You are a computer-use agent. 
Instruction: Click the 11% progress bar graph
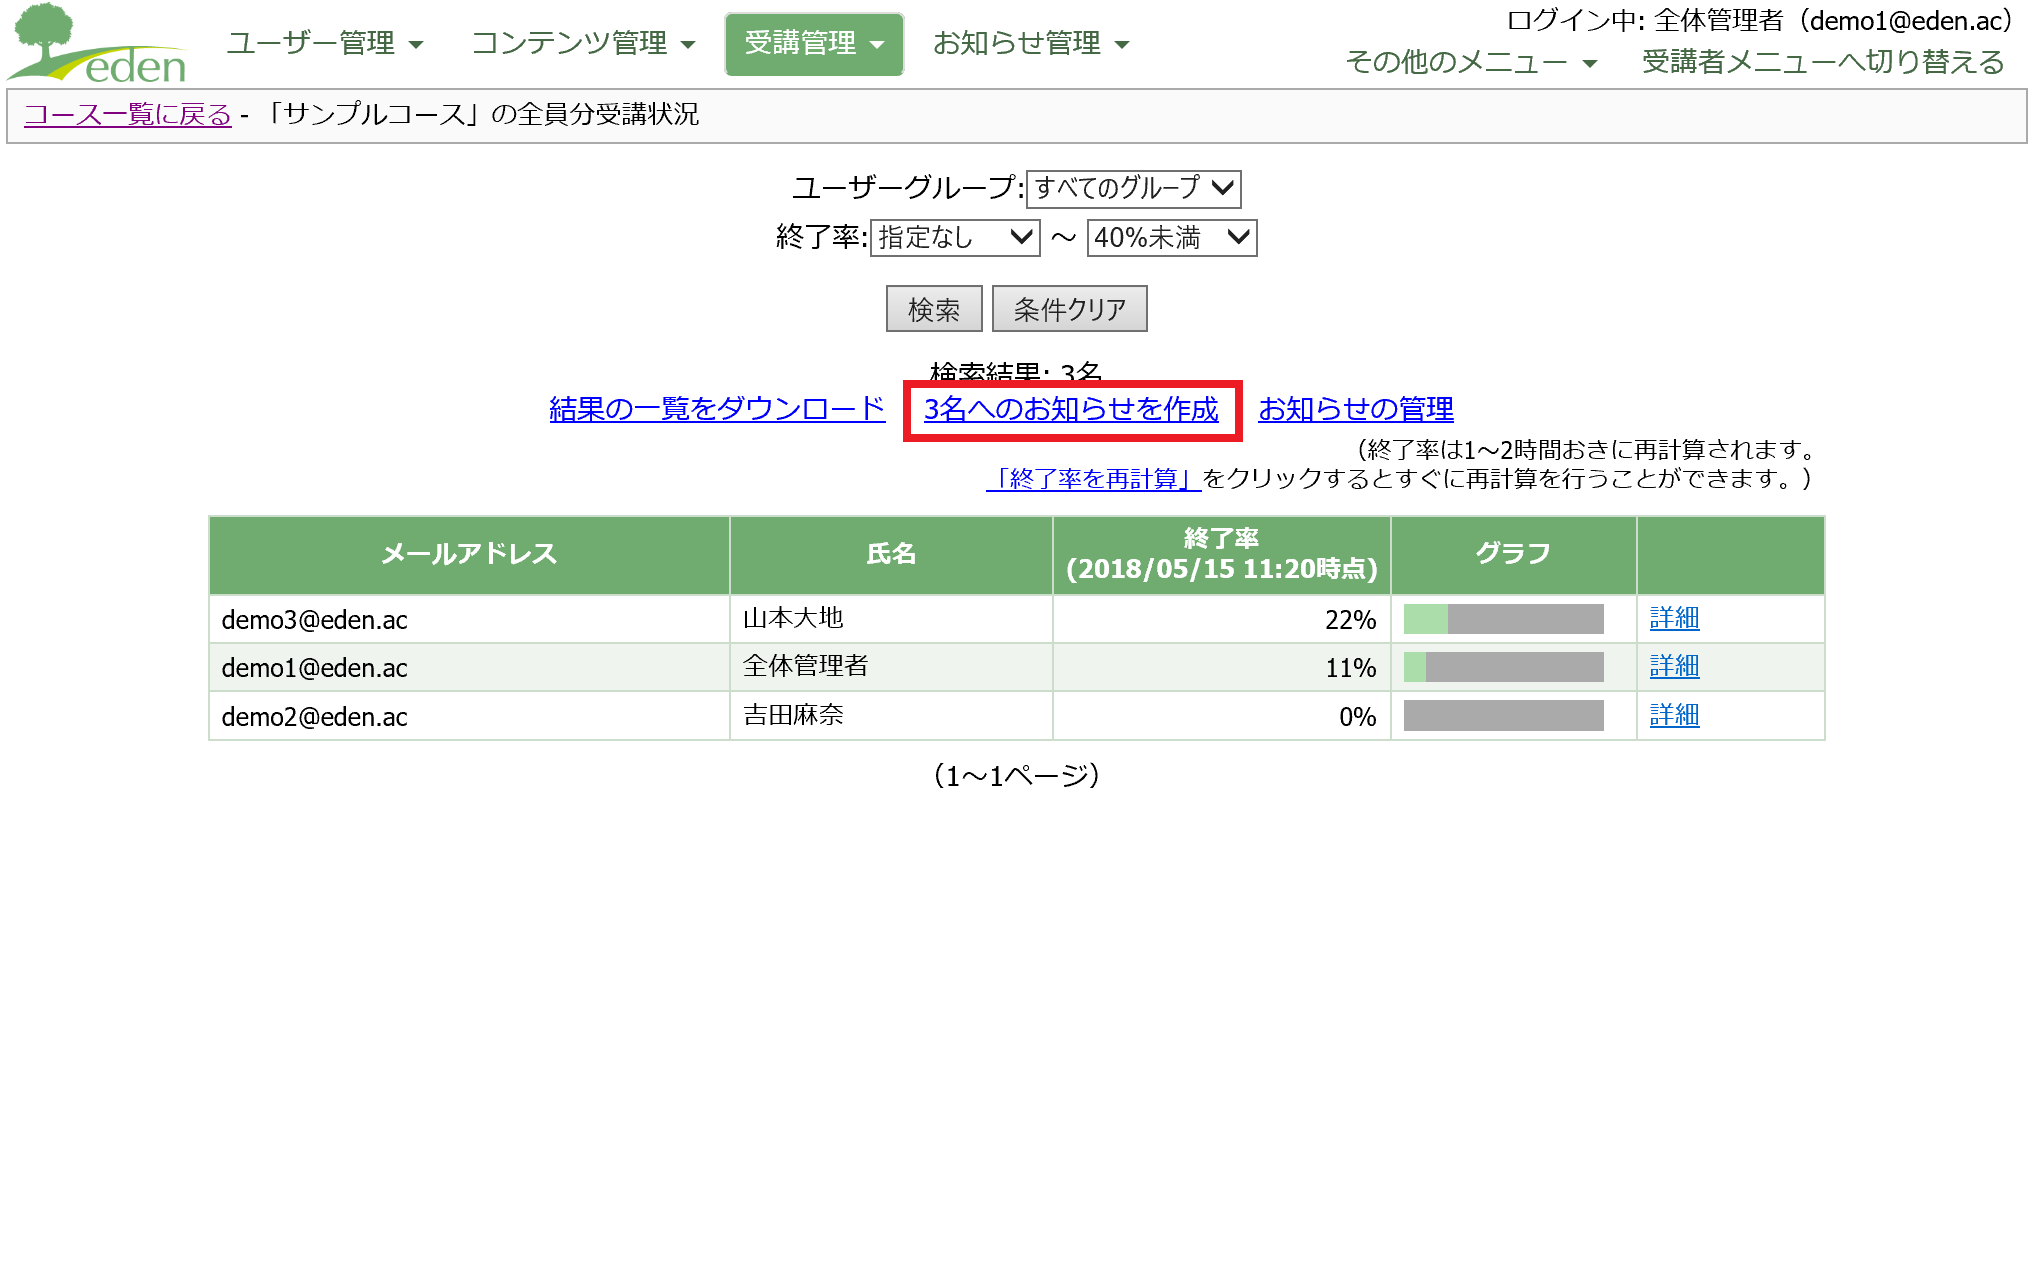point(1503,667)
